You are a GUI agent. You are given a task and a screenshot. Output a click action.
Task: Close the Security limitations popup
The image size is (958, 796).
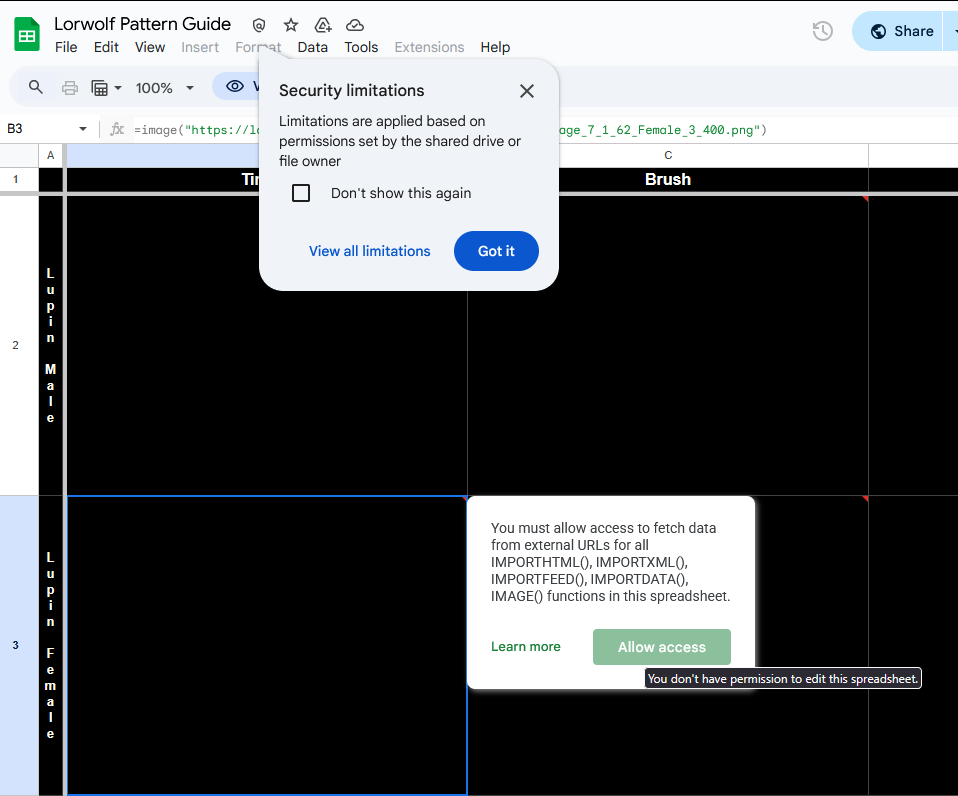[x=527, y=91]
